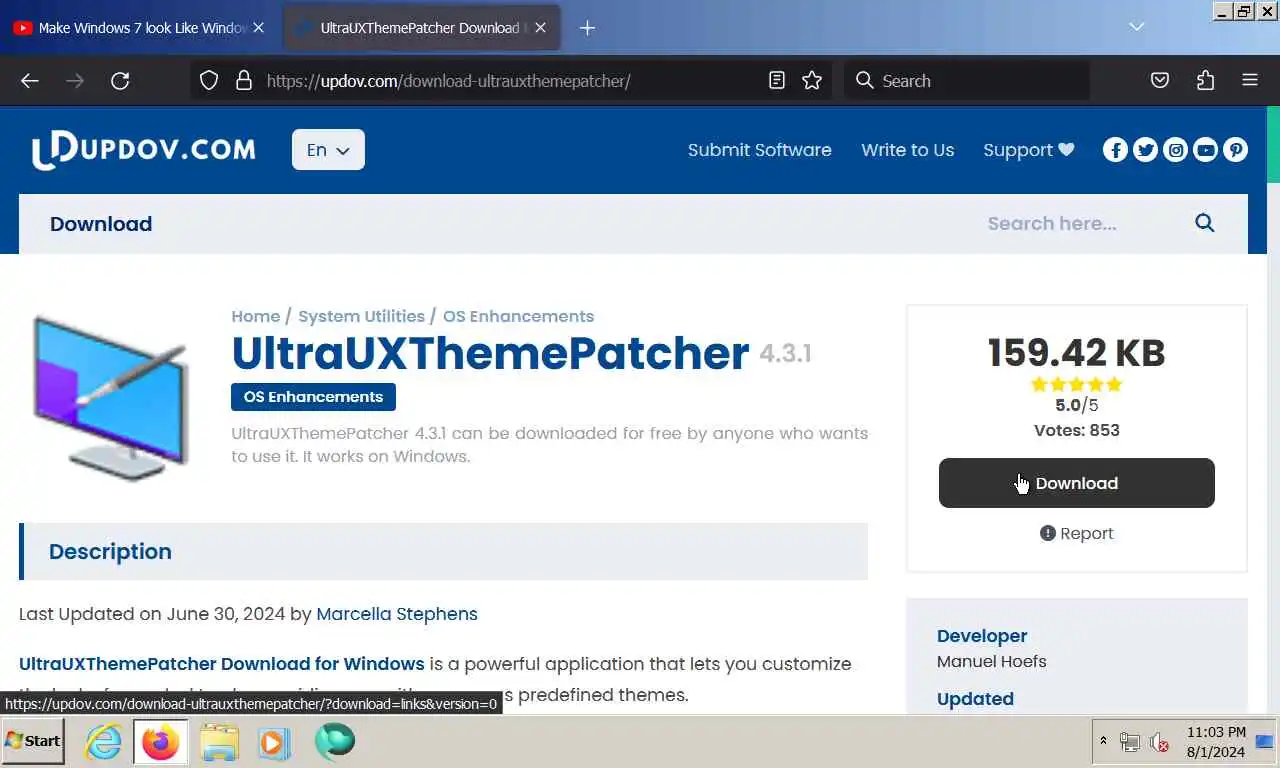Viewport: 1280px width, 768px height.
Task: Expand the list all tabs chevron
Action: (x=1136, y=27)
